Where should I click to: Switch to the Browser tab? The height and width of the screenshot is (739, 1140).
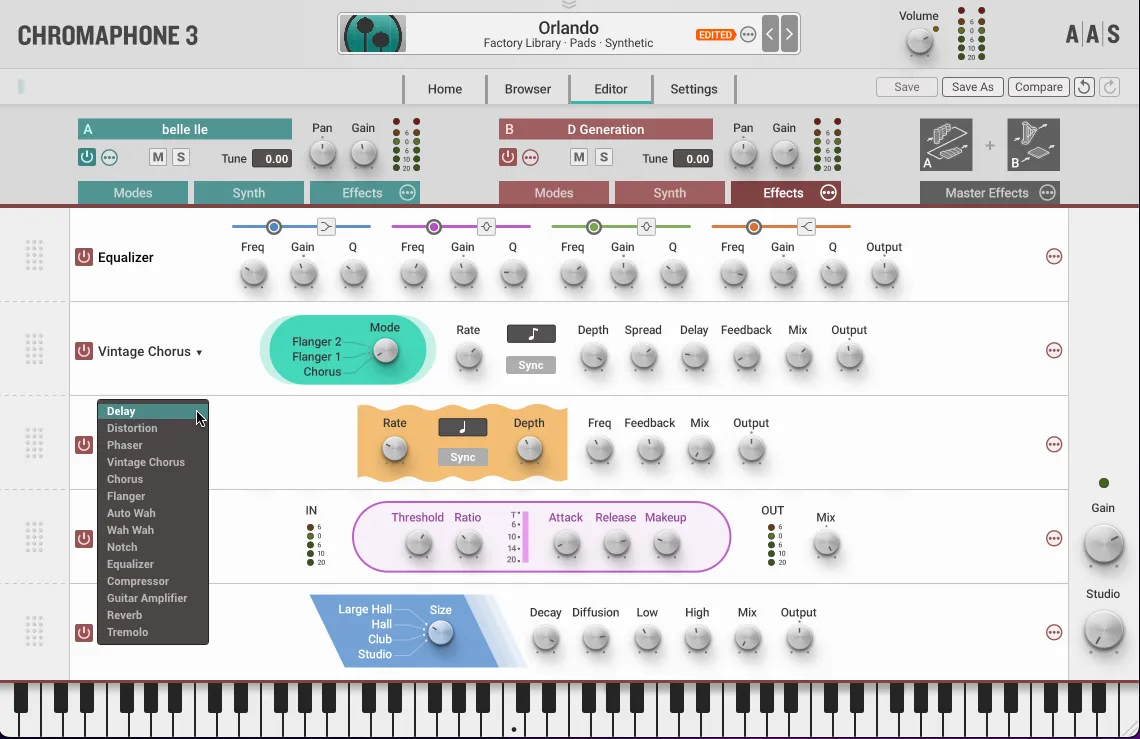coord(527,88)
